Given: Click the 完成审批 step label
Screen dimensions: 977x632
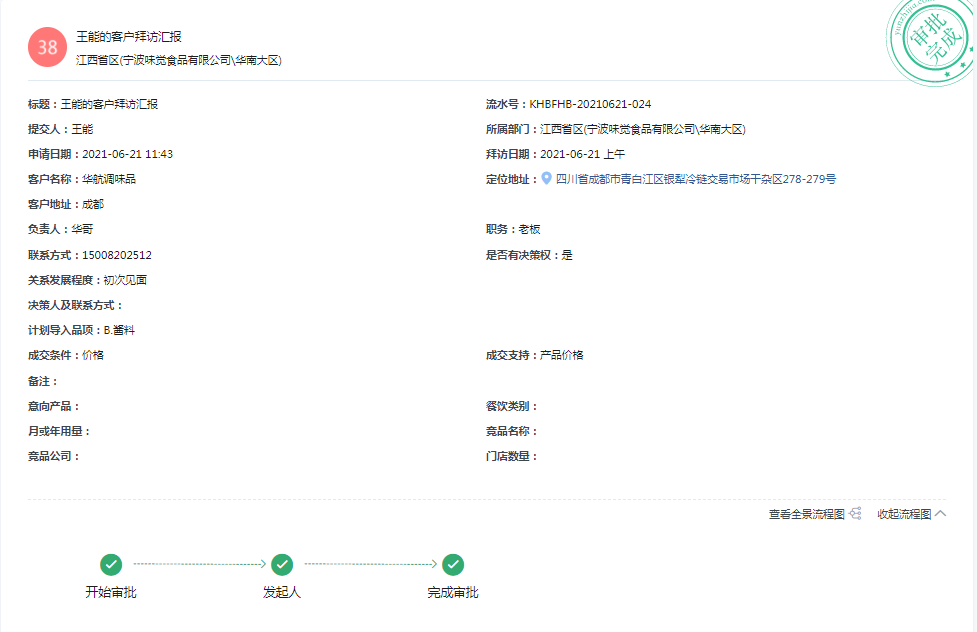Looking at the screenshot, I should tap(453, 592).
